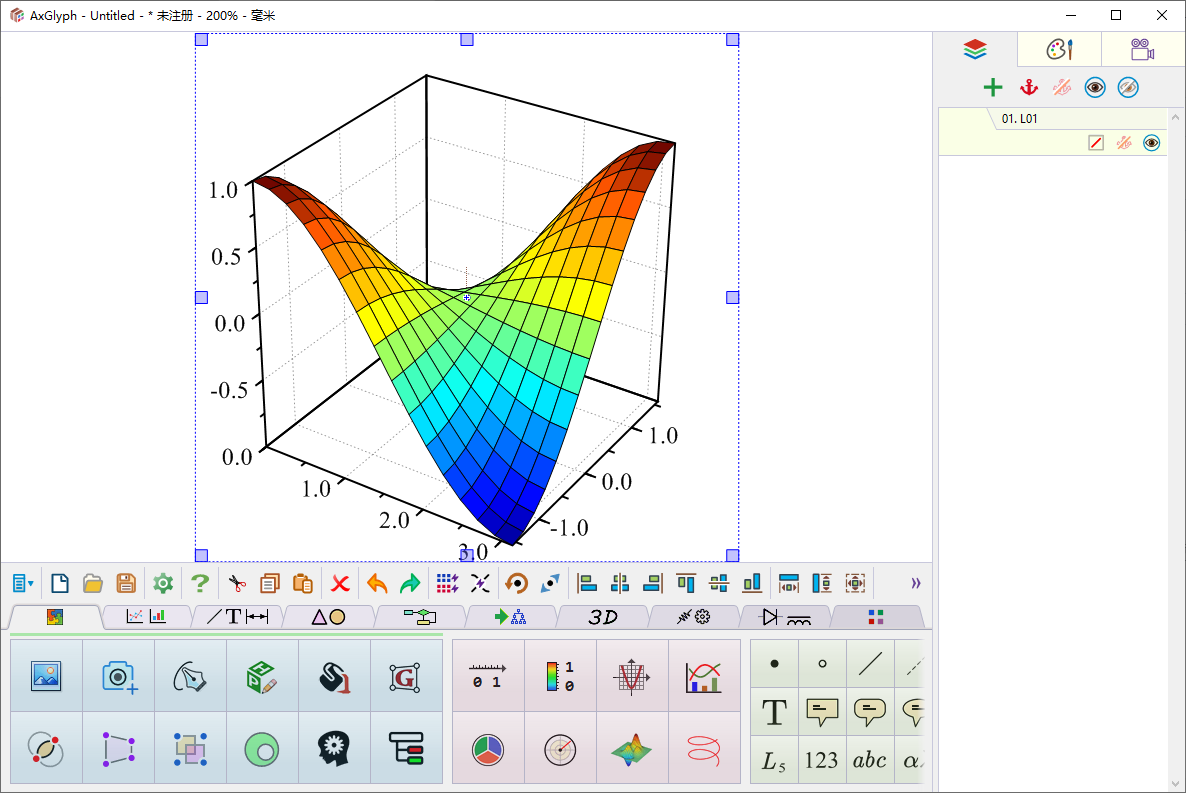Expand the toolbar overflow chevron

pyautogui.click(x=915, y=583)
